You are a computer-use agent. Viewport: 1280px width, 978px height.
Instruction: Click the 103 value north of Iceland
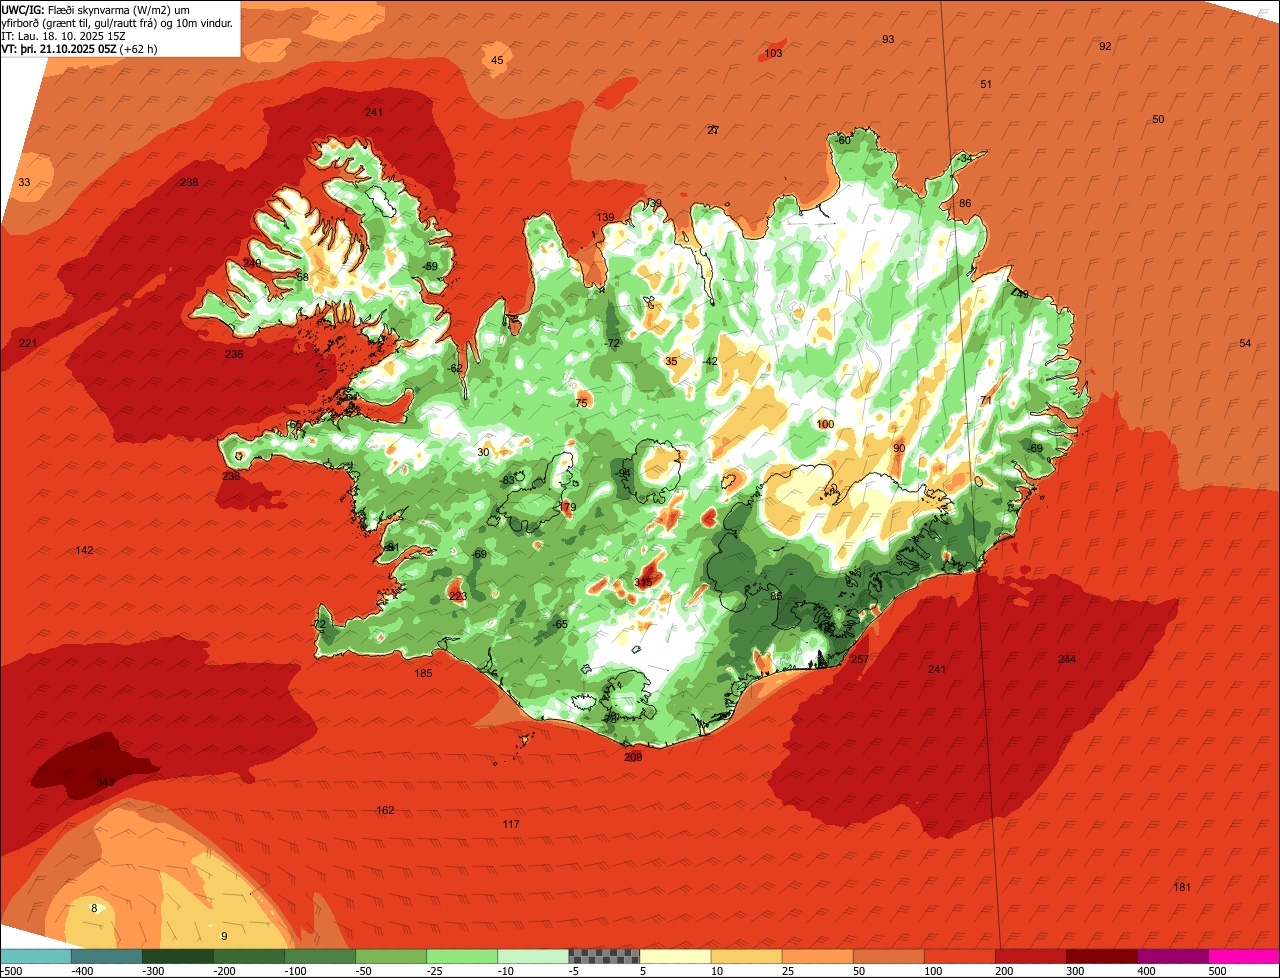pos(773,53)
